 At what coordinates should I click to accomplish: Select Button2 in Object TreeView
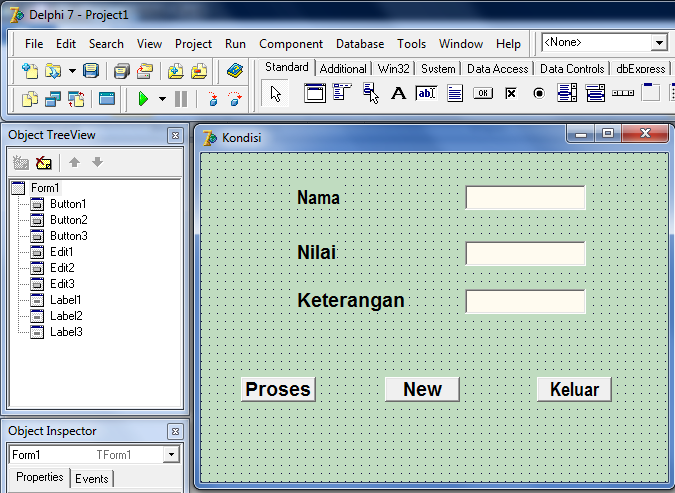pos(68,220)
